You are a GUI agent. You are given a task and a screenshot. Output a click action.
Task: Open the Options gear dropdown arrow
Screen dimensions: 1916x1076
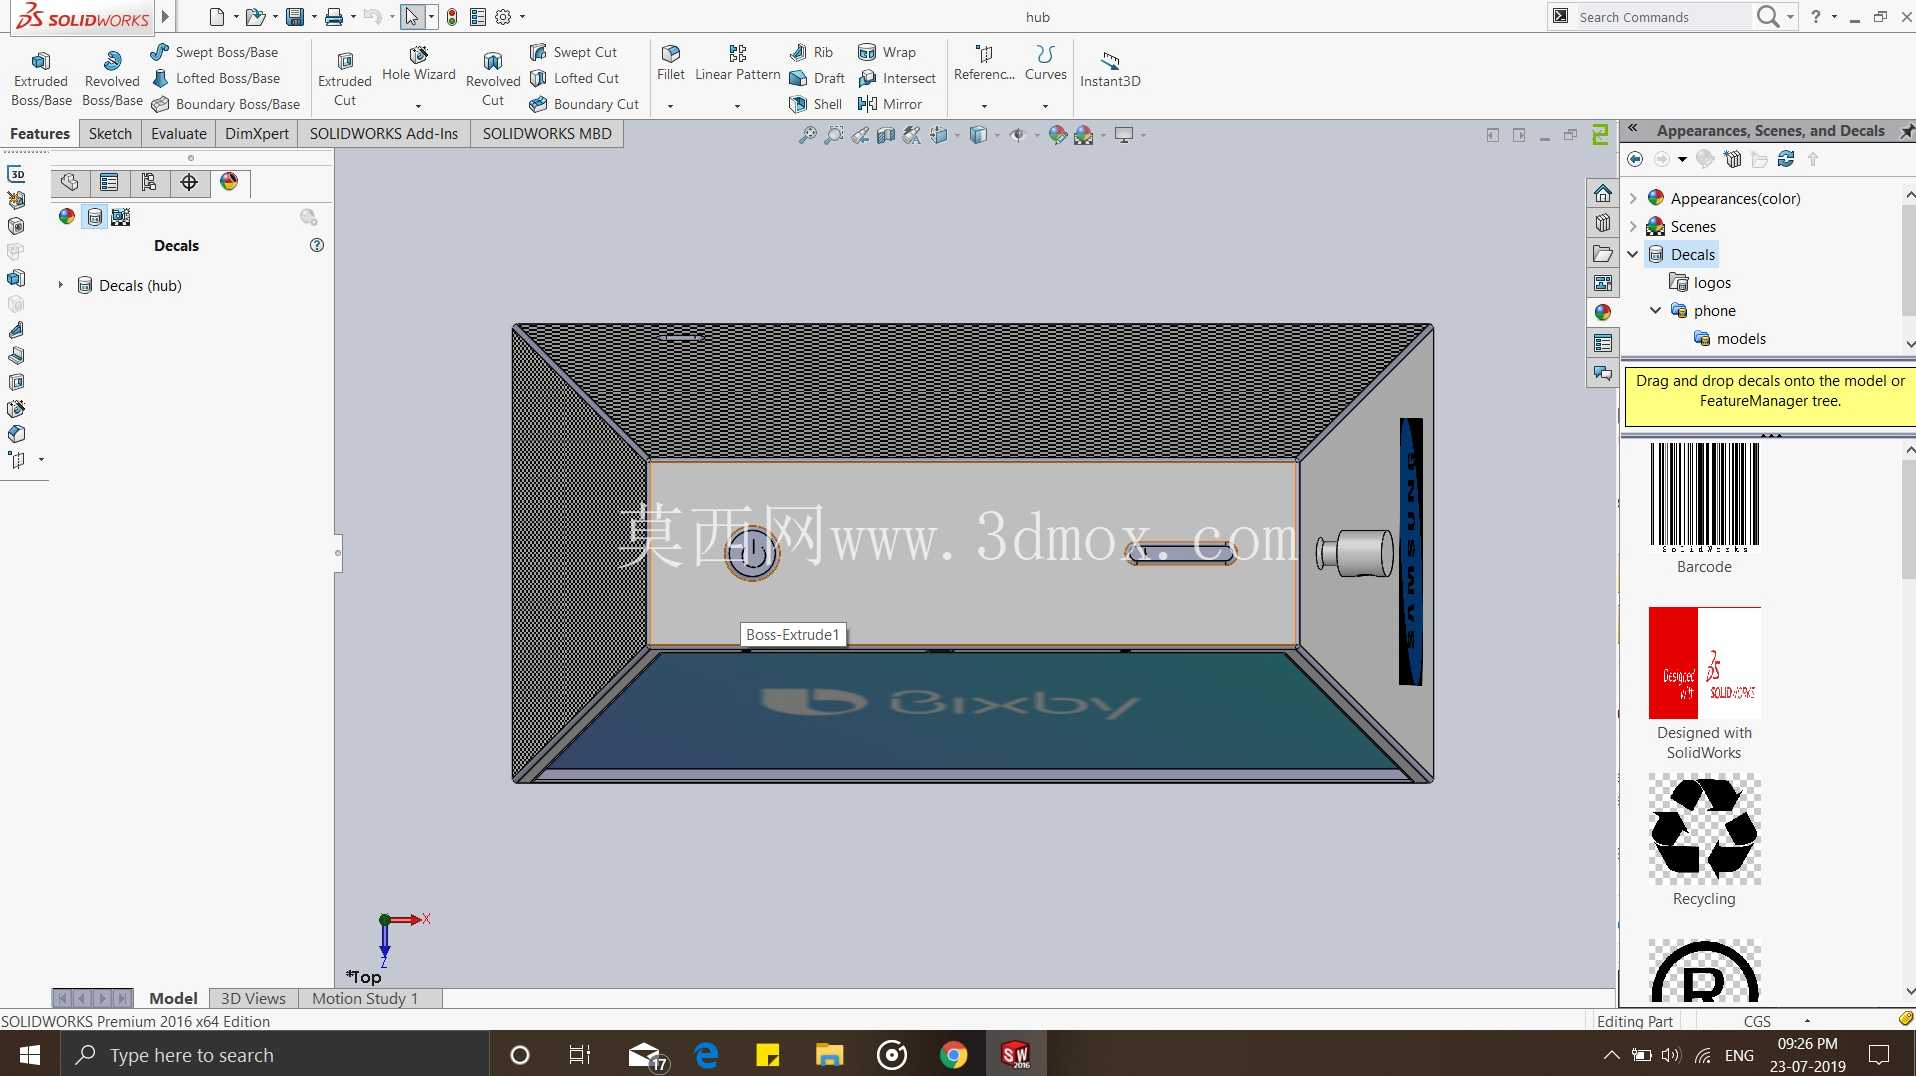click(x=522, y=17)
